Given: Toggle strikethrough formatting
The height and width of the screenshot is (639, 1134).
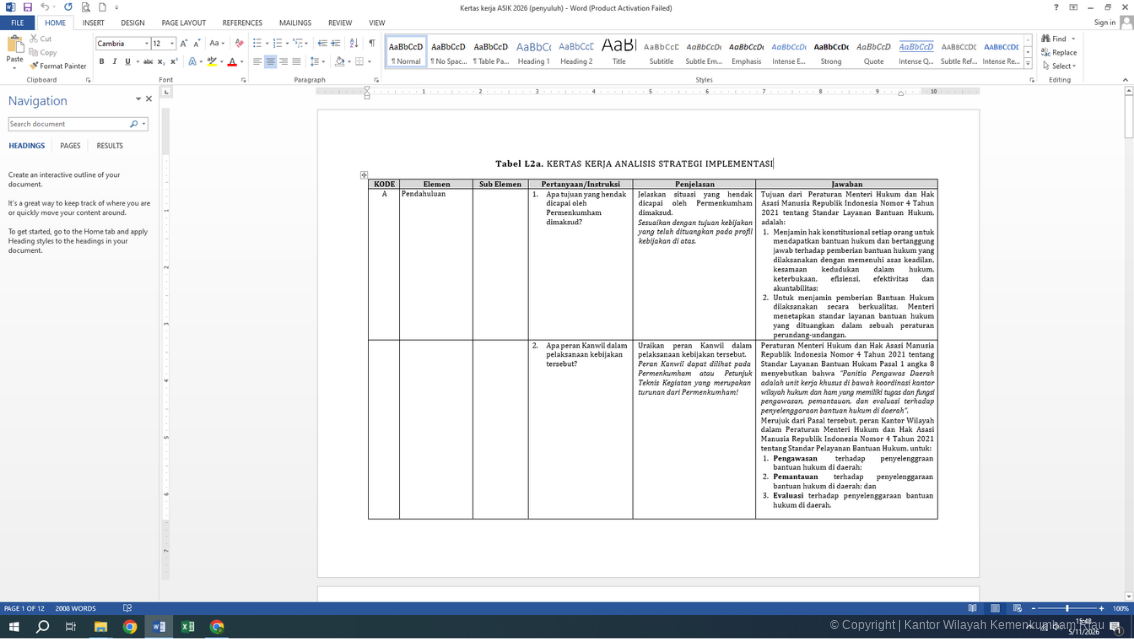Looking at the screenshot, I should (x=148, y=62).
